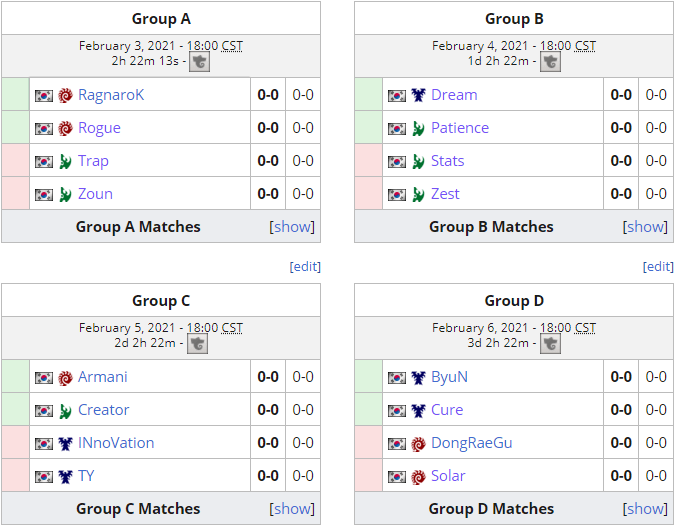Click the Protoss race icon next to Trap
The image size is (675, 526).
click(65, 161)
